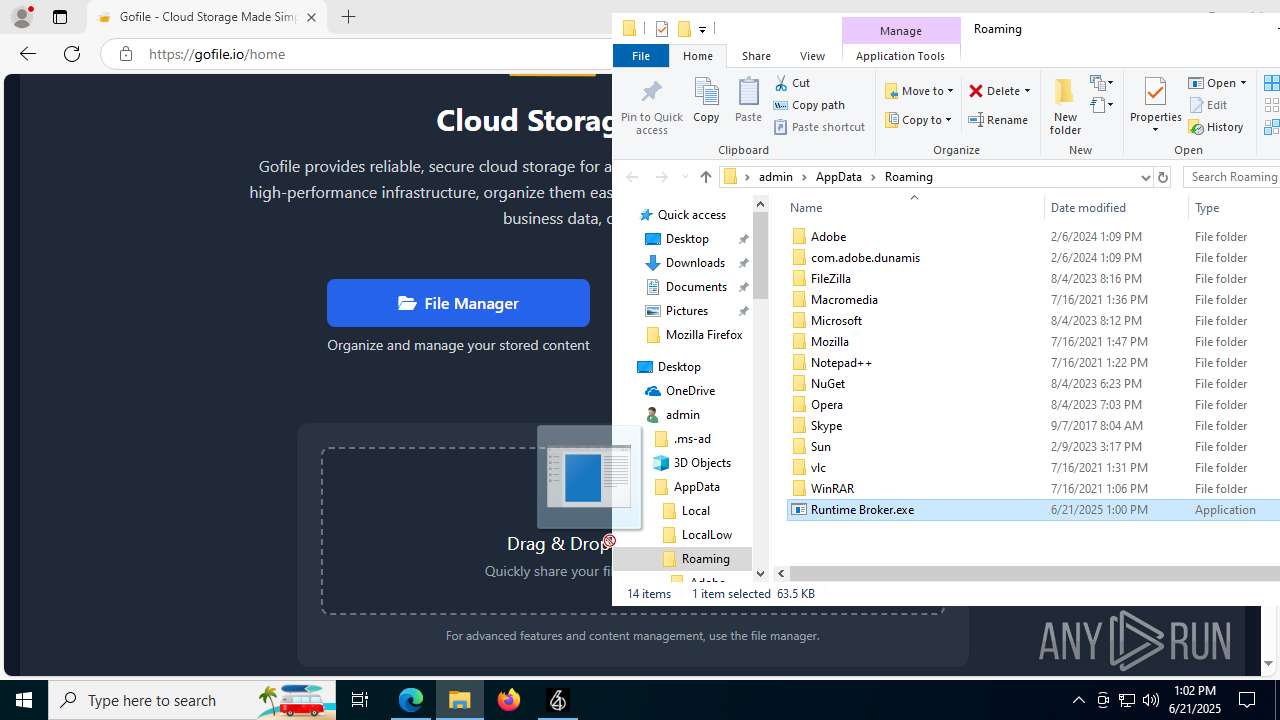Open the Delete dropdown arrow
Viewport: 1280px width, 720px height.
pos(1027,91)
